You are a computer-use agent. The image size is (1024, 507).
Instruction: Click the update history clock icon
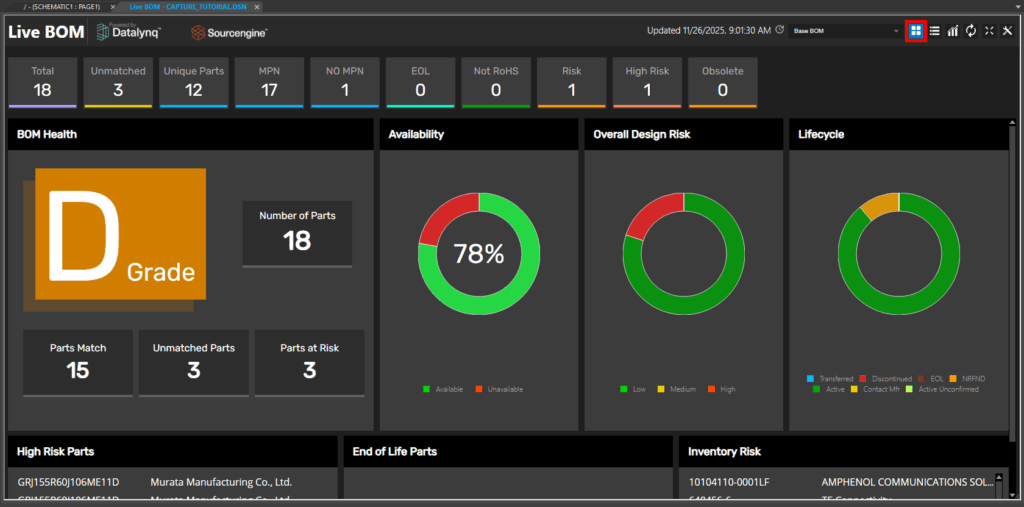click(x=779, y=30)
